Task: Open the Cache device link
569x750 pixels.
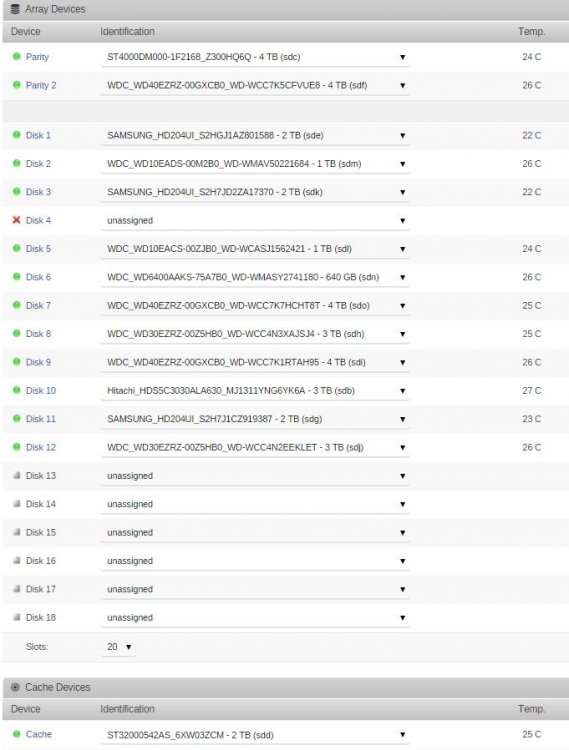Action: point(39,734)
